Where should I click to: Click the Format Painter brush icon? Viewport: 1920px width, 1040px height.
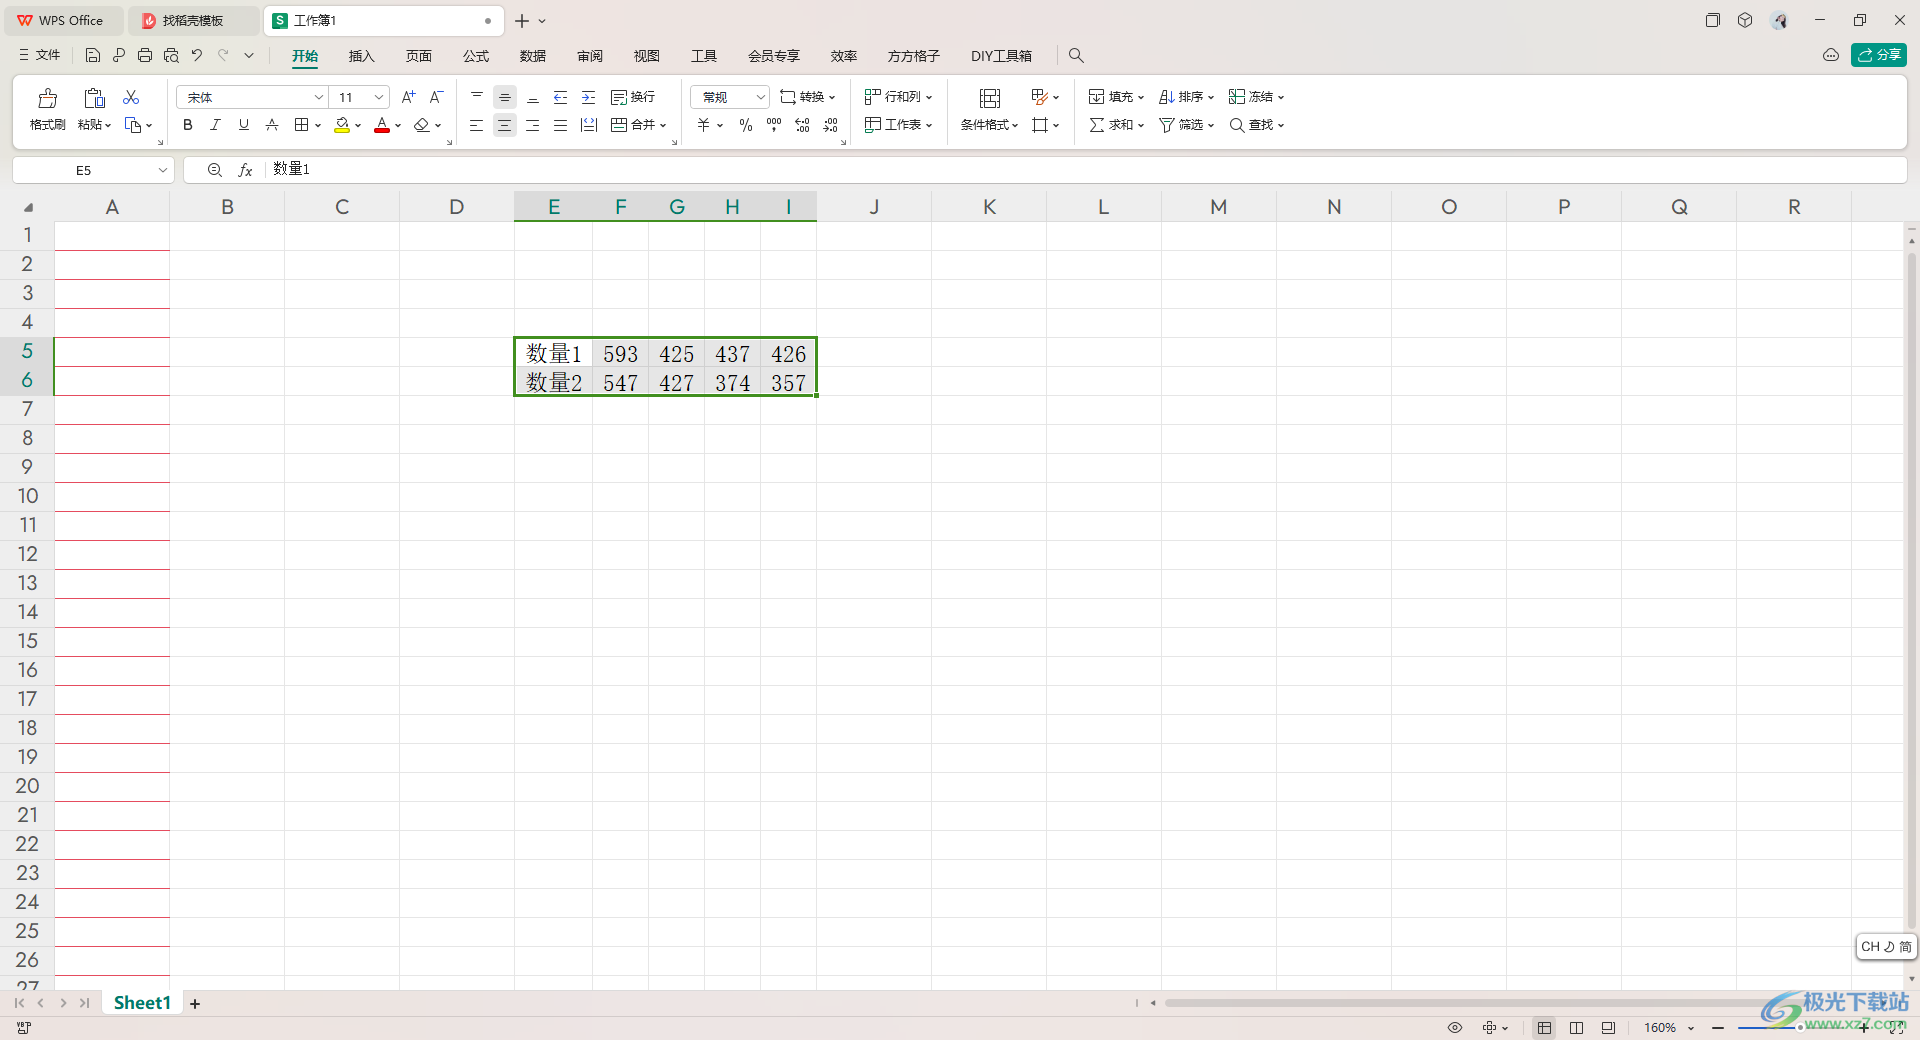point(47,98)
